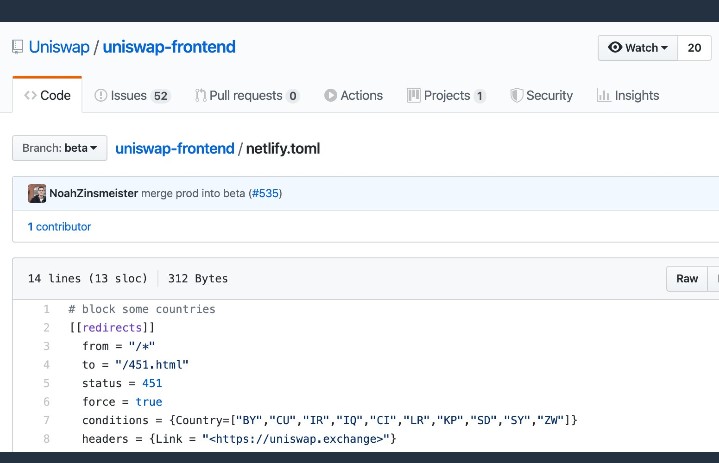Click the Actions play icon
Image resolution: width=719 pixels, height=463 pixels.
[x=330, y=95]
